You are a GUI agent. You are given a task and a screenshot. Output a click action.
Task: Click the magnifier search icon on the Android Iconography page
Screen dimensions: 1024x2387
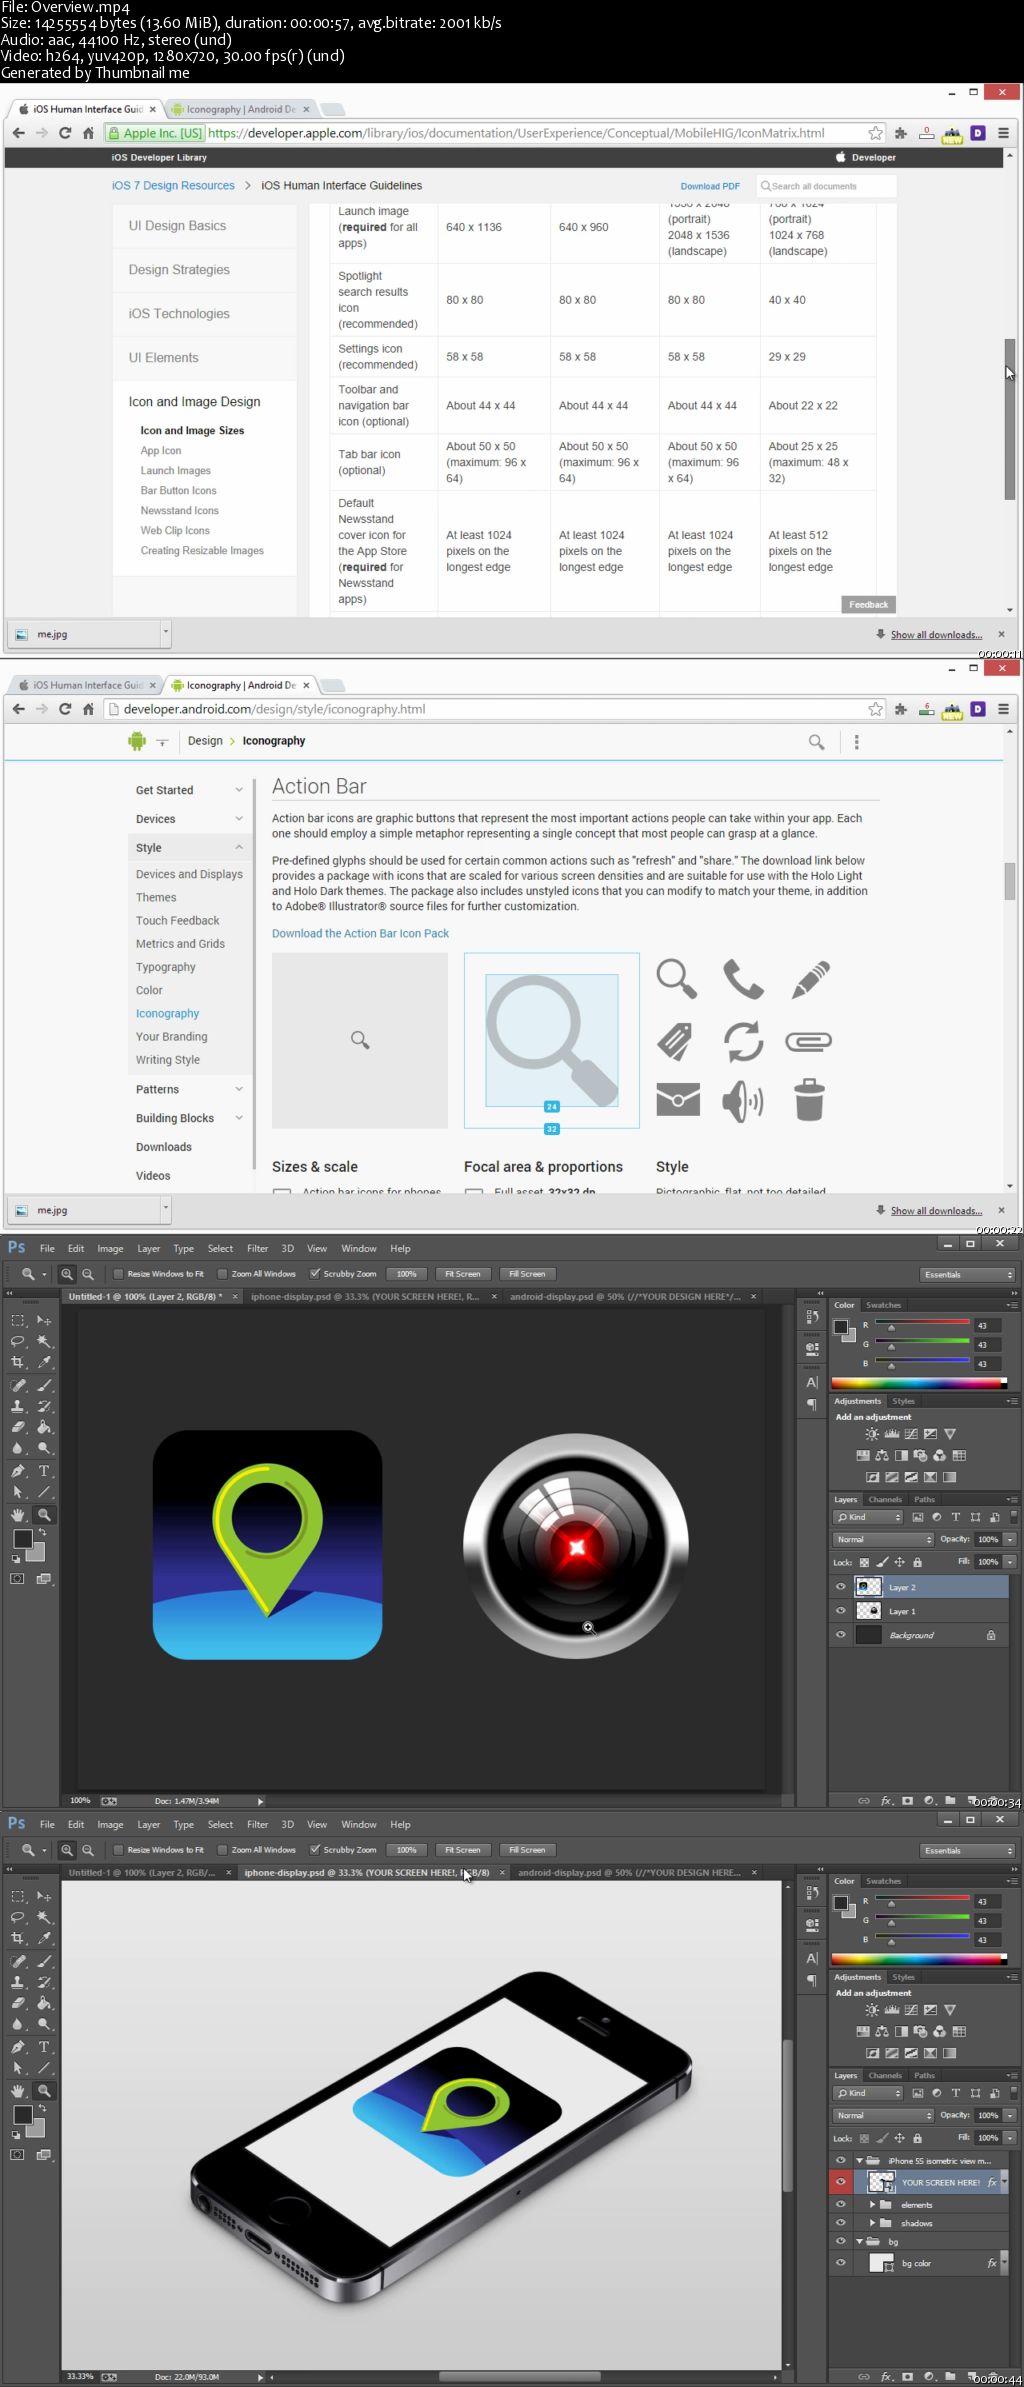coord(817,742)
